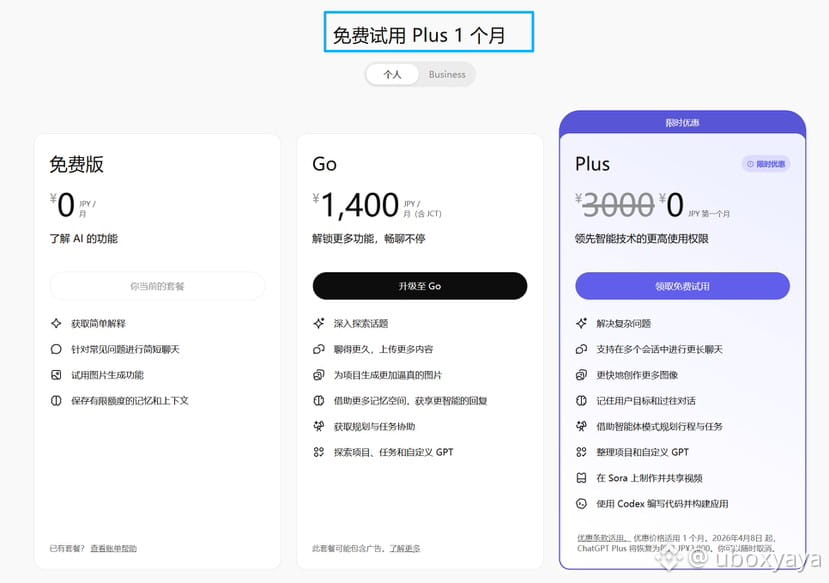829x583 pixels.
Task: Click the 限时优惠 badge beside the Plus title
Action: [766, 164]
